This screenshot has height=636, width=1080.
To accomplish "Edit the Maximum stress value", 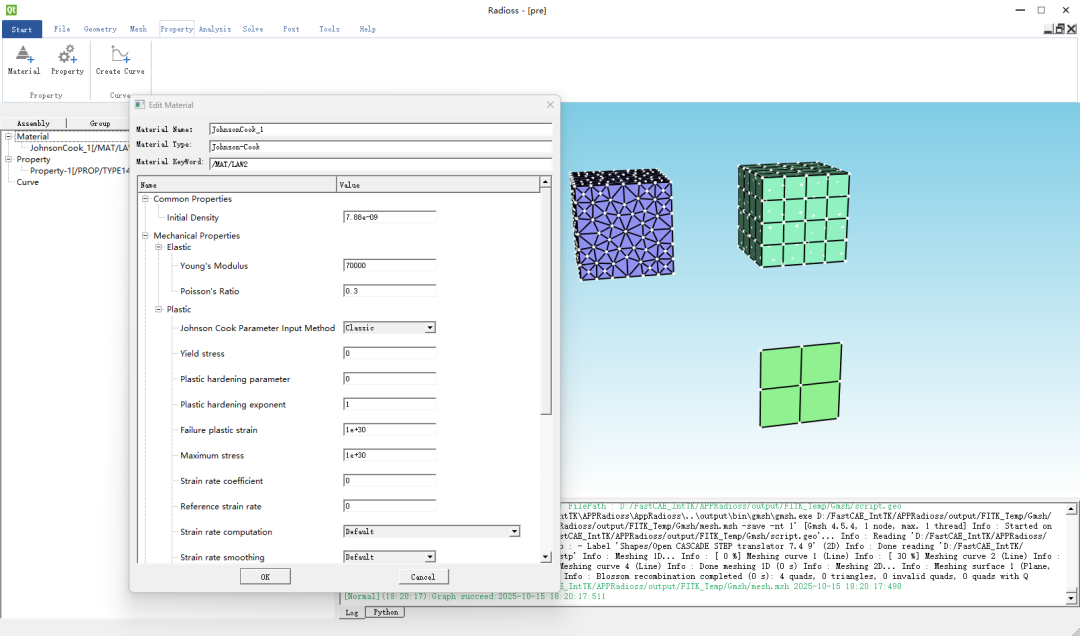I will click(x=389, y=455).
